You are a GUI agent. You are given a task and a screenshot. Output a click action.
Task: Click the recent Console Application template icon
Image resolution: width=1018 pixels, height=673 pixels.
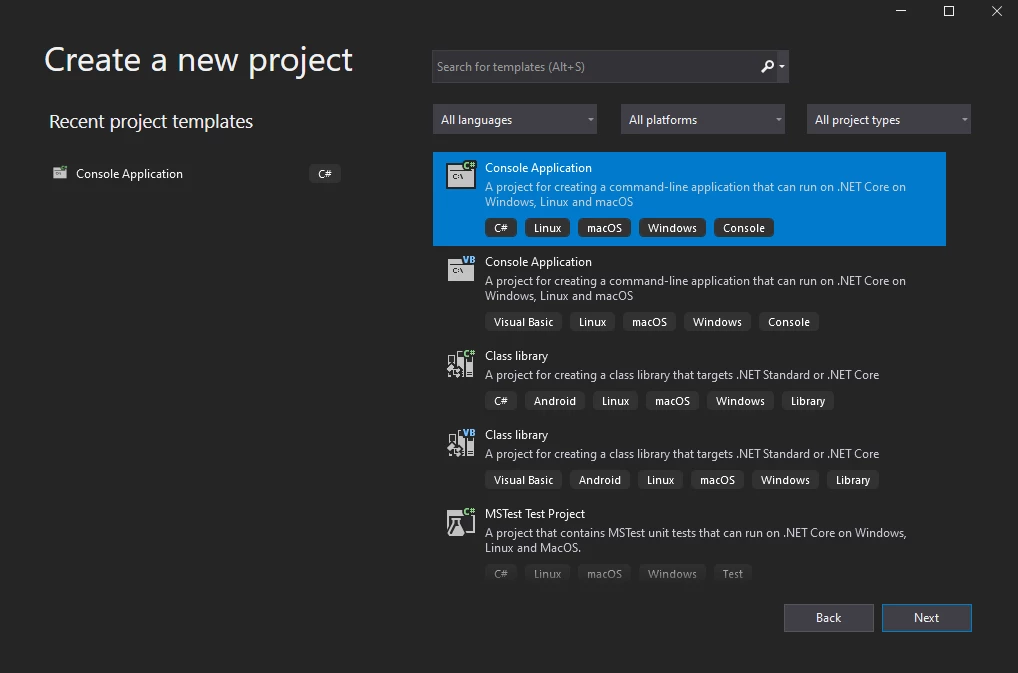coord(60,173)
